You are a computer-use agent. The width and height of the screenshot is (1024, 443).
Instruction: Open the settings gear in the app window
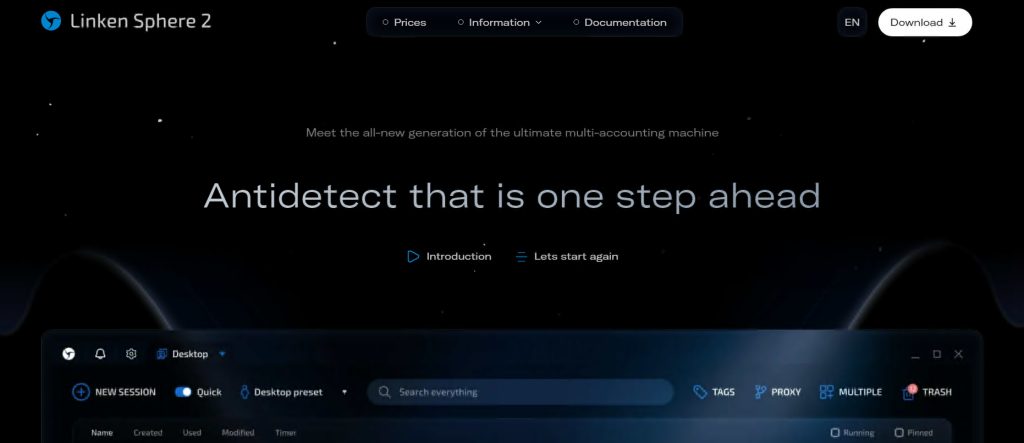pos(131,354)
